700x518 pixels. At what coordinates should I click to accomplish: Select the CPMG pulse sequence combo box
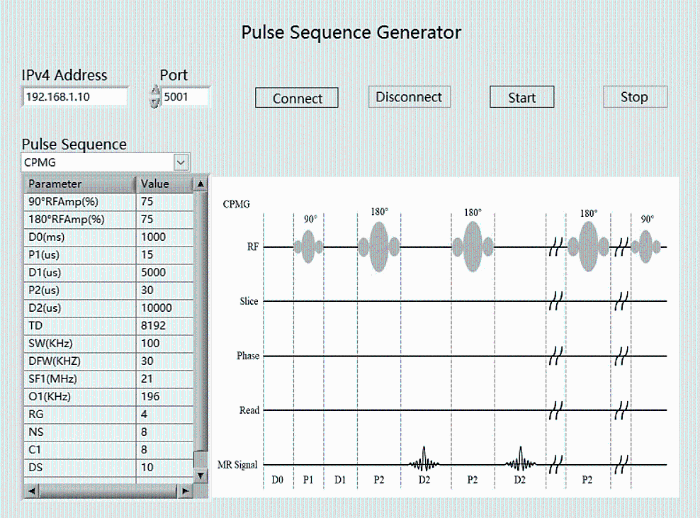pos(105,163)
